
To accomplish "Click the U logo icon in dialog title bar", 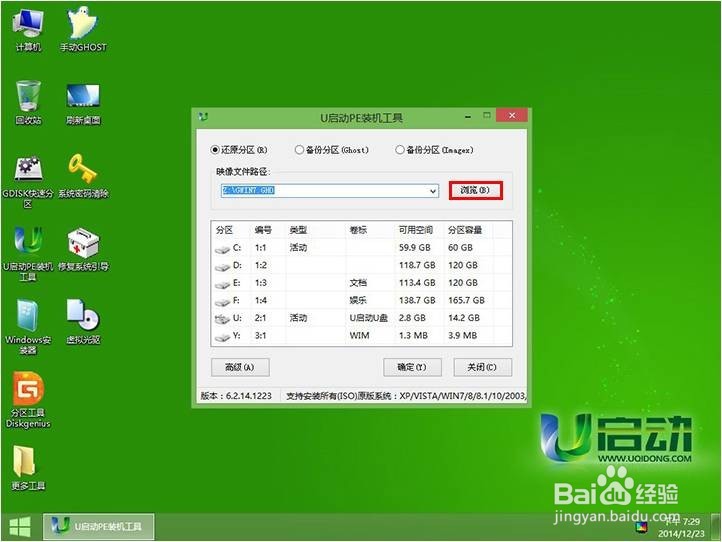I will [x=204, y=117].
